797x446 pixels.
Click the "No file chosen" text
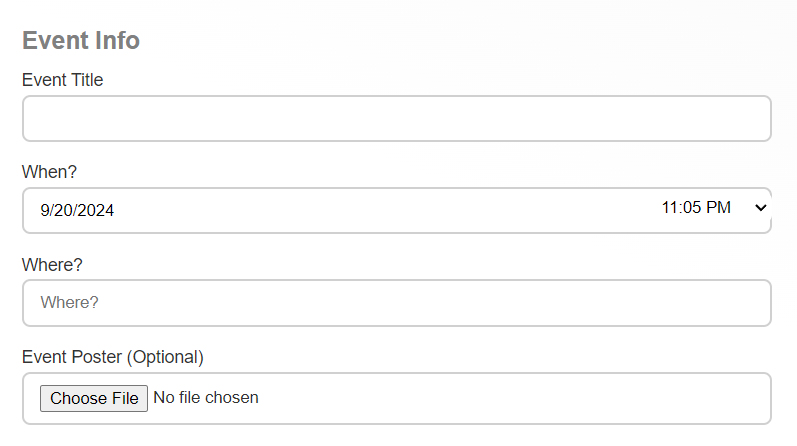click(x=206, y=398)
